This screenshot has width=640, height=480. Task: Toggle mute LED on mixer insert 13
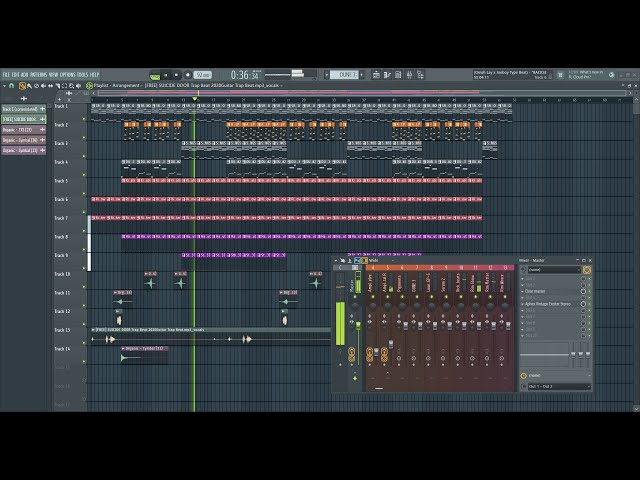coord(504,298)
